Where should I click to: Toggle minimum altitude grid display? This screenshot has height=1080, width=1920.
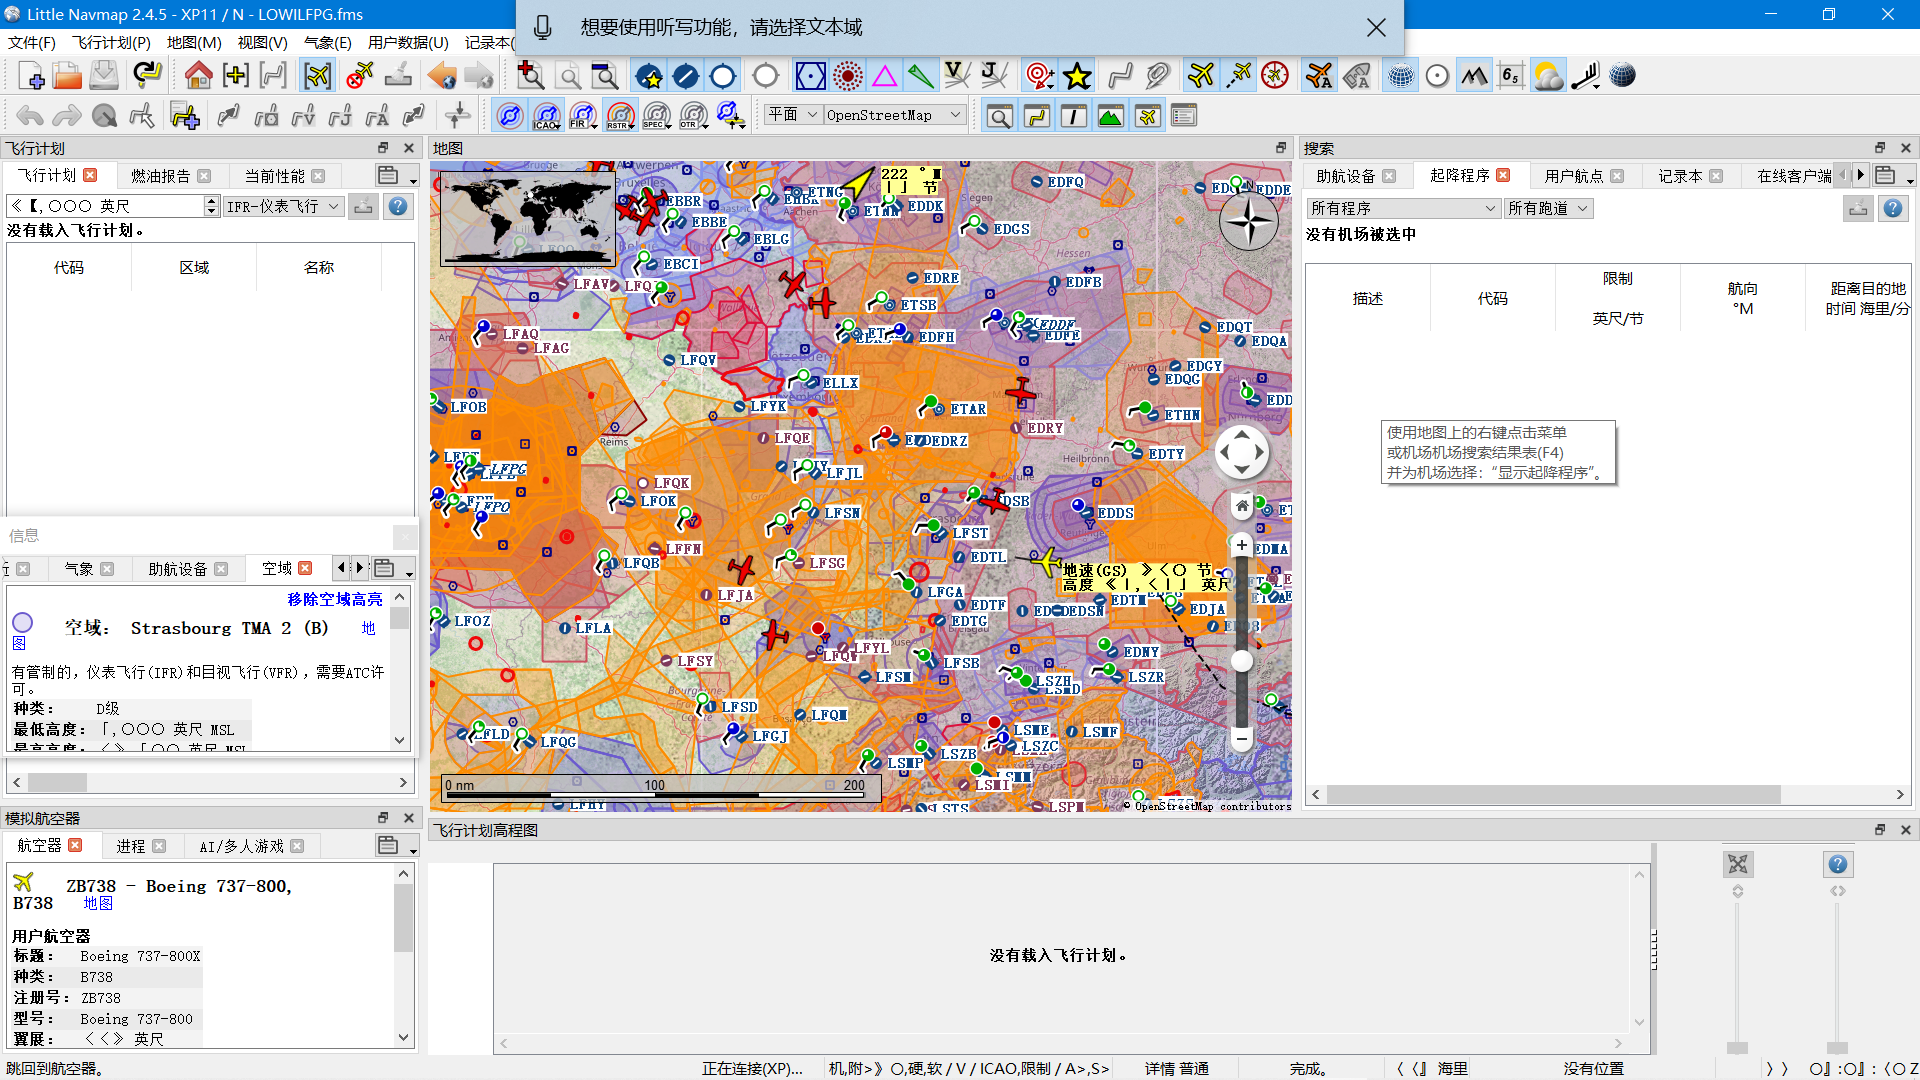pos(1511,76)
